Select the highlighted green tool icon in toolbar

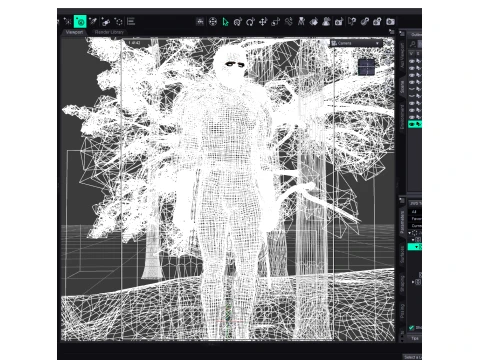(80, 22)
